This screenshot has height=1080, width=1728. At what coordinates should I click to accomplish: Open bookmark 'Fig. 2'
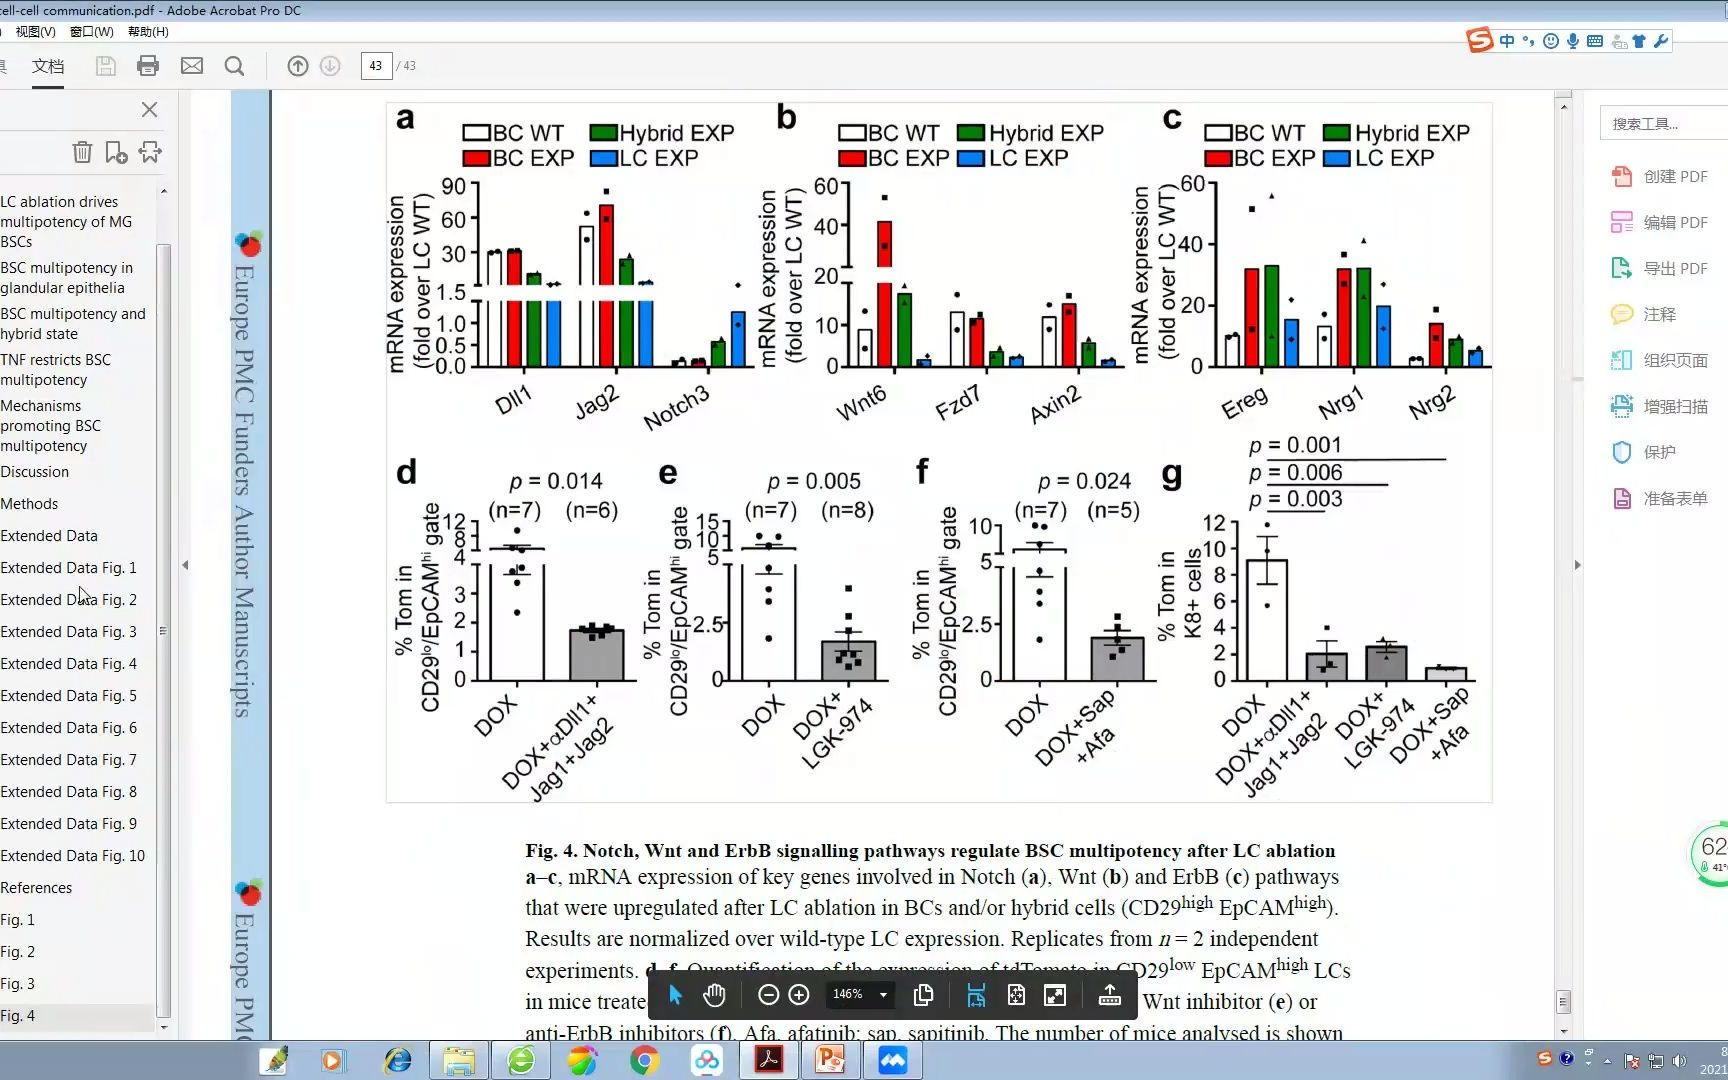click(18, 952)
